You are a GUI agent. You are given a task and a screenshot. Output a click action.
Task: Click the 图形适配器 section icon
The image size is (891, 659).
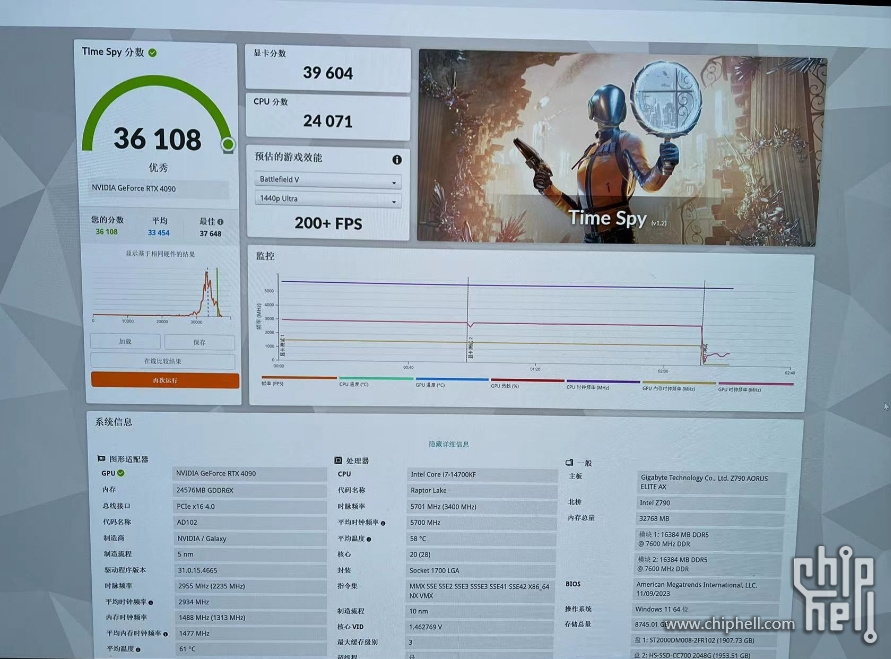(x=101, y=458)
